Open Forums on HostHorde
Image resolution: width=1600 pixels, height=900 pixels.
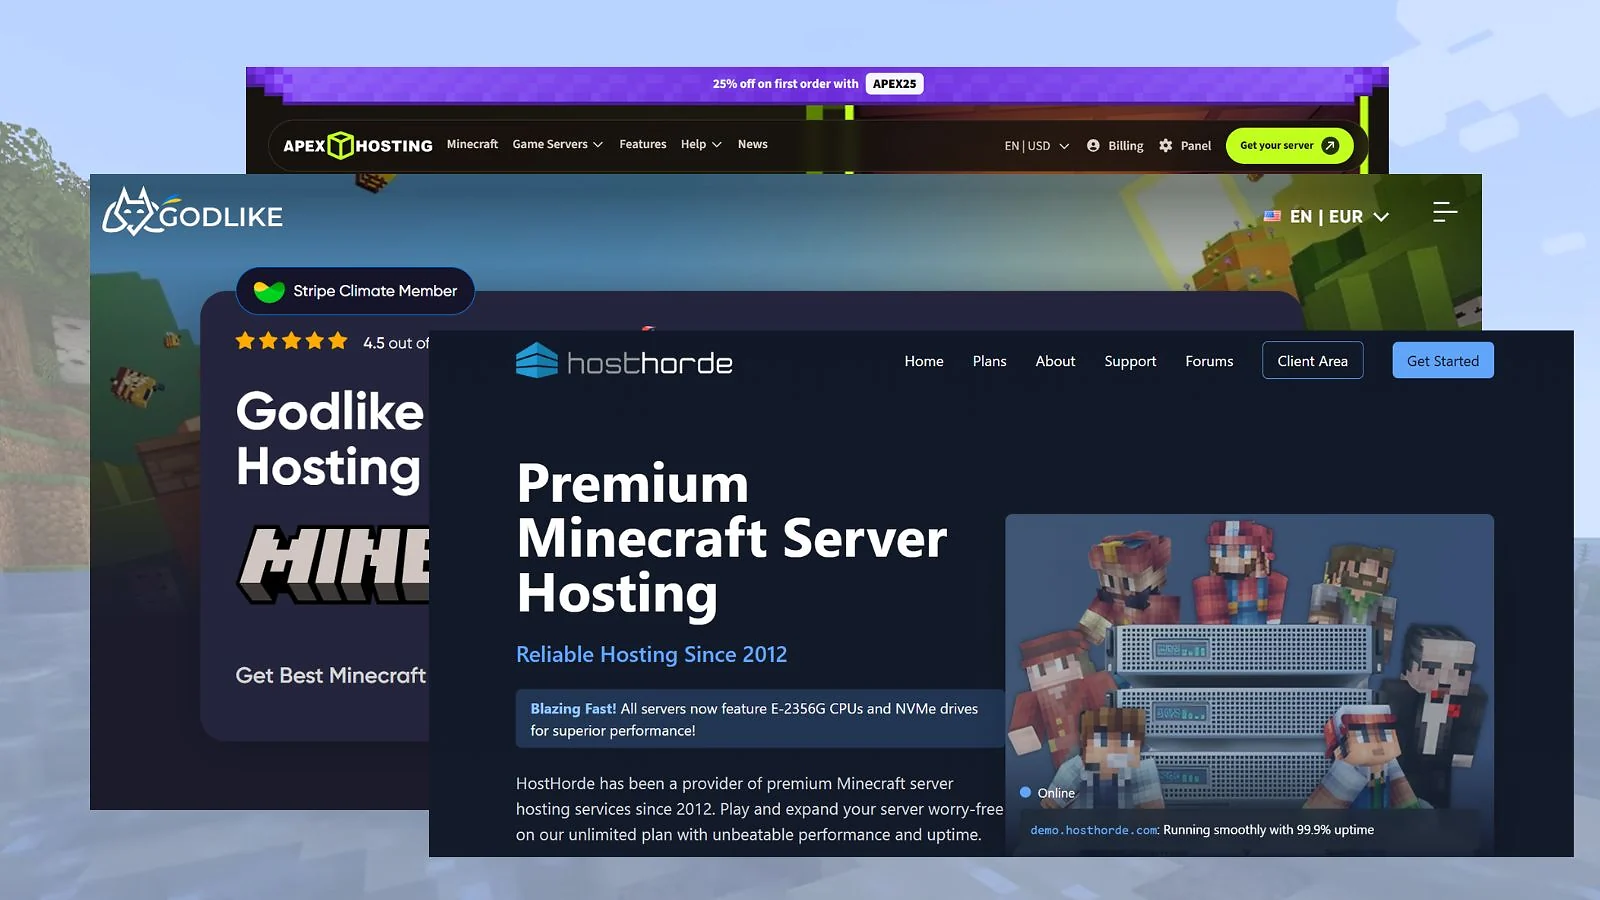click(x=1209, y=361)
